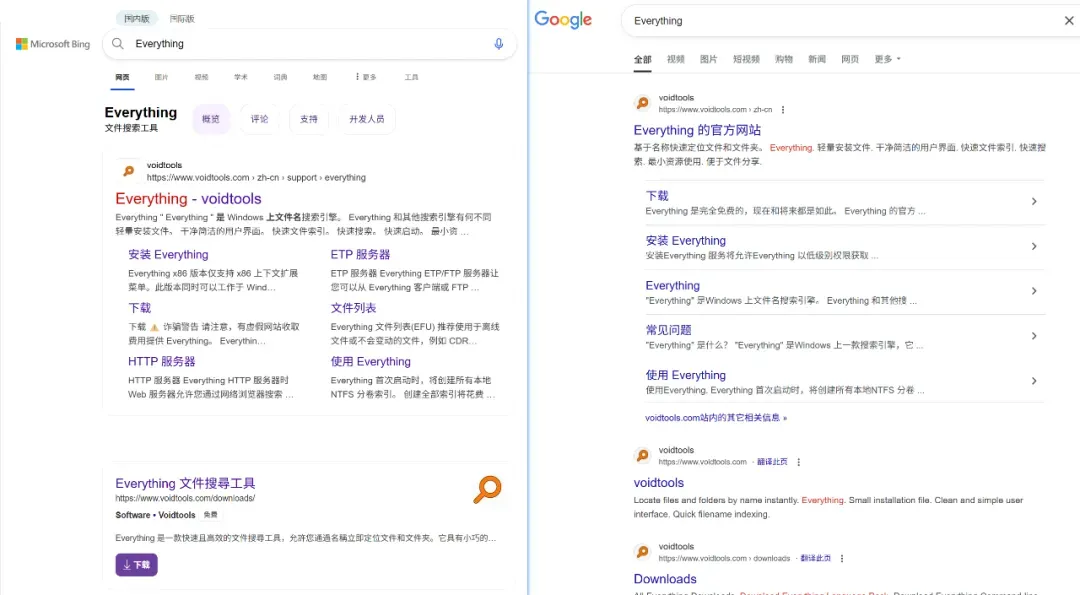Expand the 常见问题 sitelink chevron
The height and width of the screenshot is (595, 1080).
[1034, 335]
